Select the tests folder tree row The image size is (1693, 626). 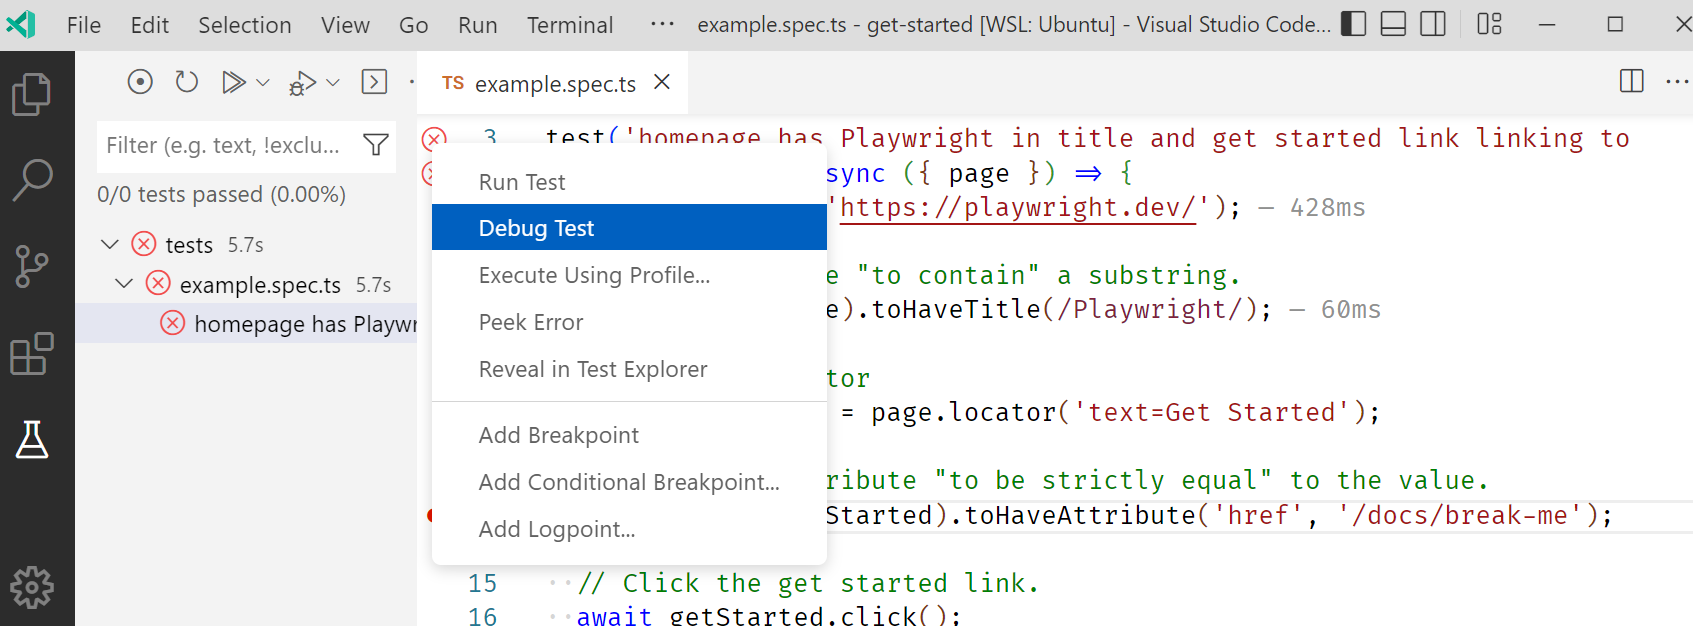(x=246, y=244)
